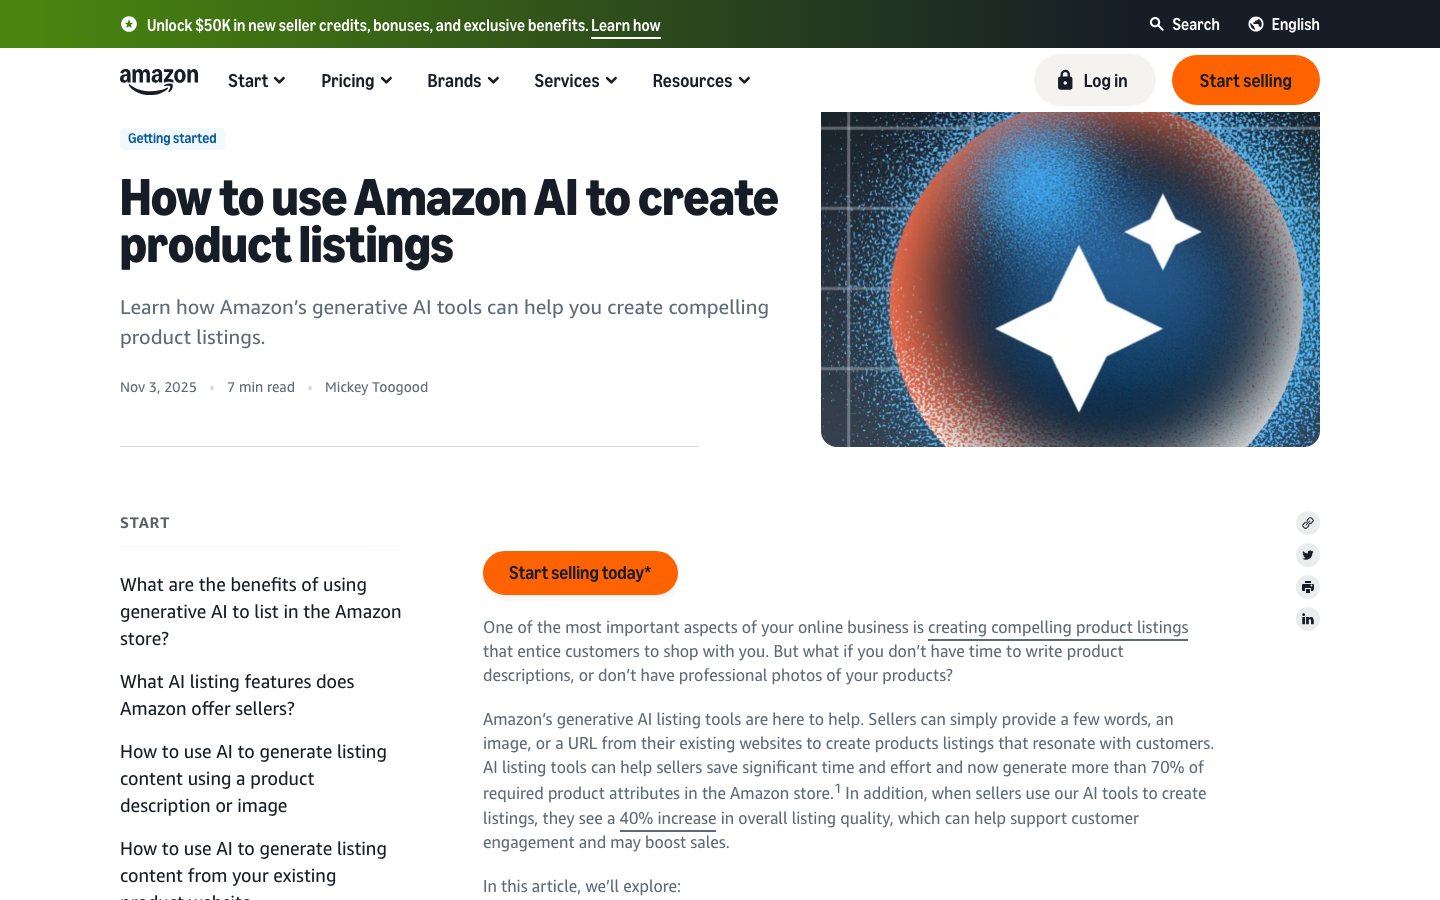Expand the Services menu chevron

tap(611, 81)
